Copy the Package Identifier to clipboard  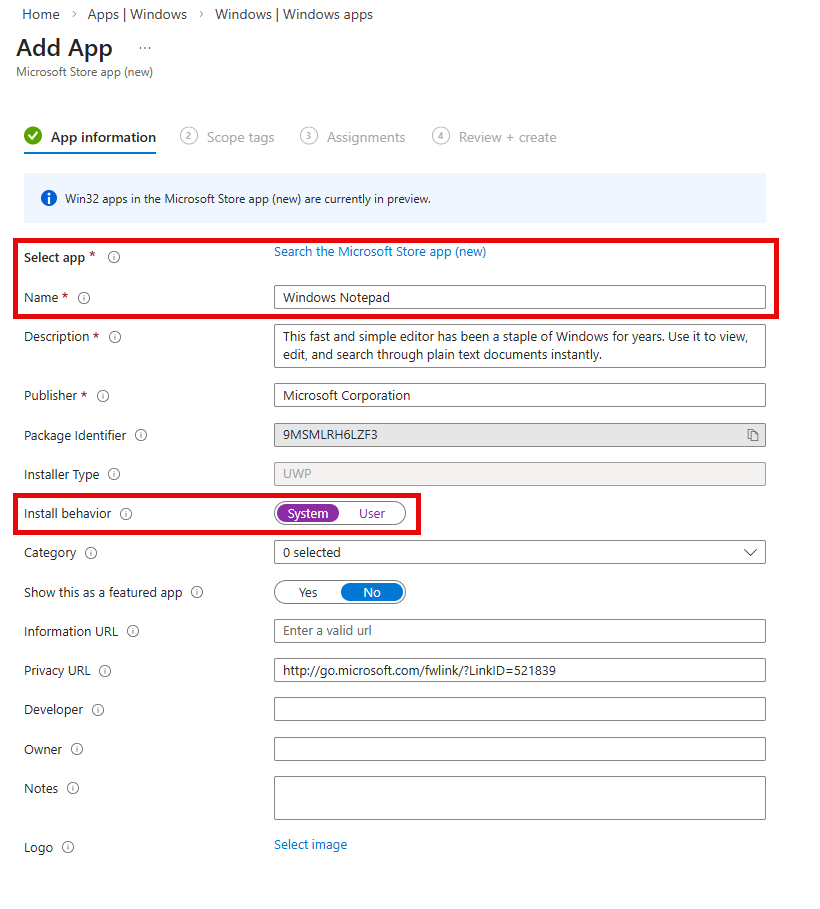click(752, 435)
